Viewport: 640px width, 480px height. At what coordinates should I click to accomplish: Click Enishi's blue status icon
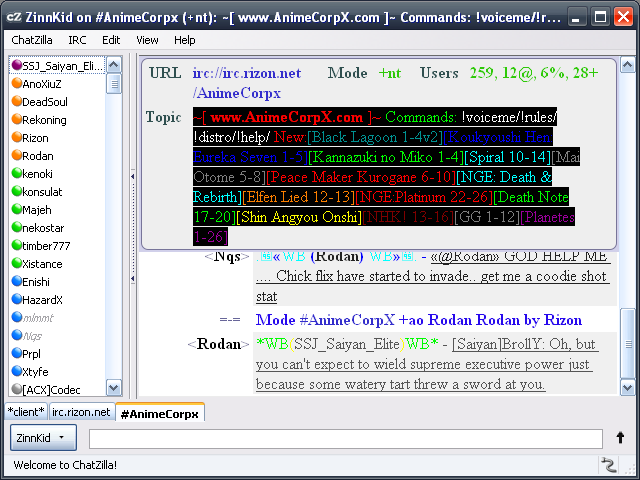point(16,282)
